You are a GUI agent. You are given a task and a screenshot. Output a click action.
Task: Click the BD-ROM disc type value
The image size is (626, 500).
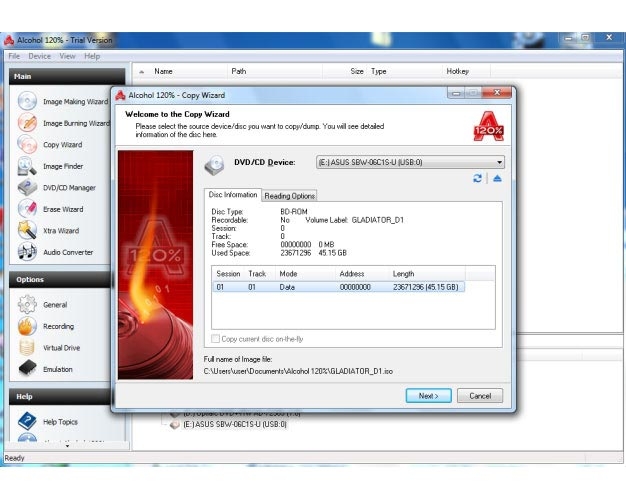[294, 211]
